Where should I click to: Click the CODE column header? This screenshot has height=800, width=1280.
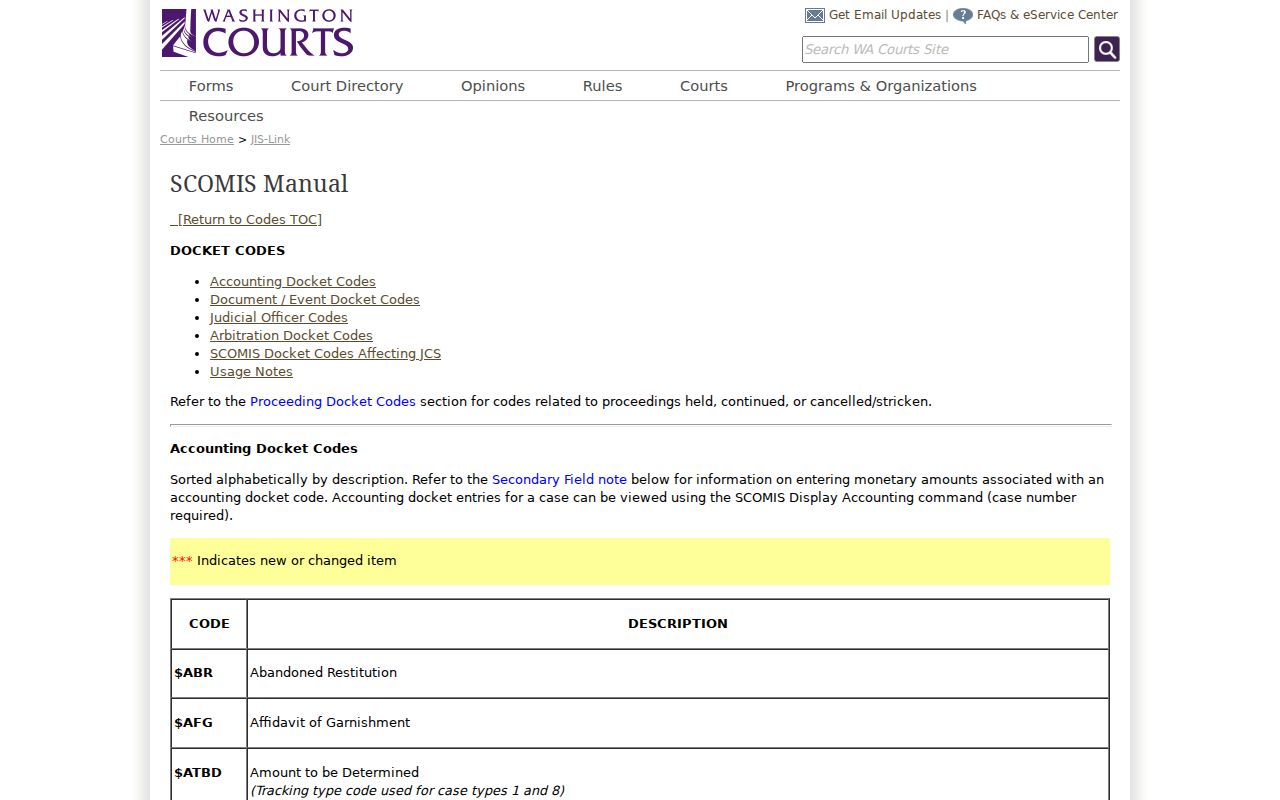point(209,624)
